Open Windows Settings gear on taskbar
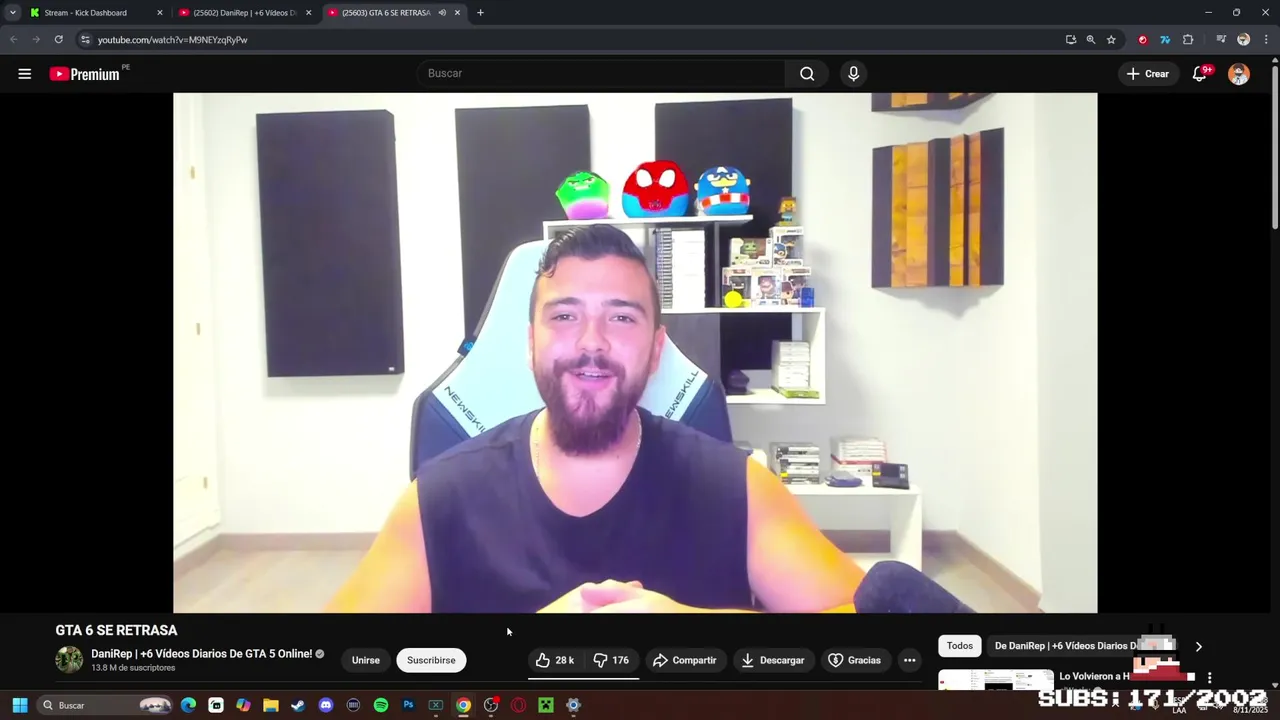The image size is (1280, 720). pos(573,705)
